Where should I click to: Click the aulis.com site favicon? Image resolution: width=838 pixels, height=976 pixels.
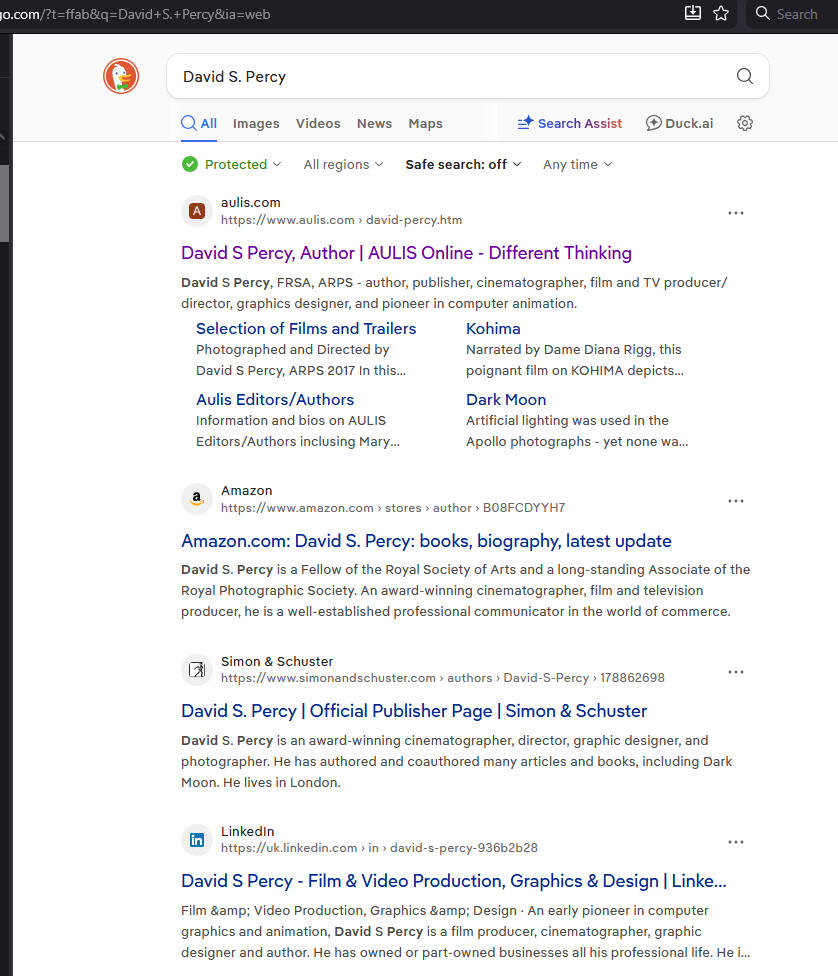[x=197, y=211]
